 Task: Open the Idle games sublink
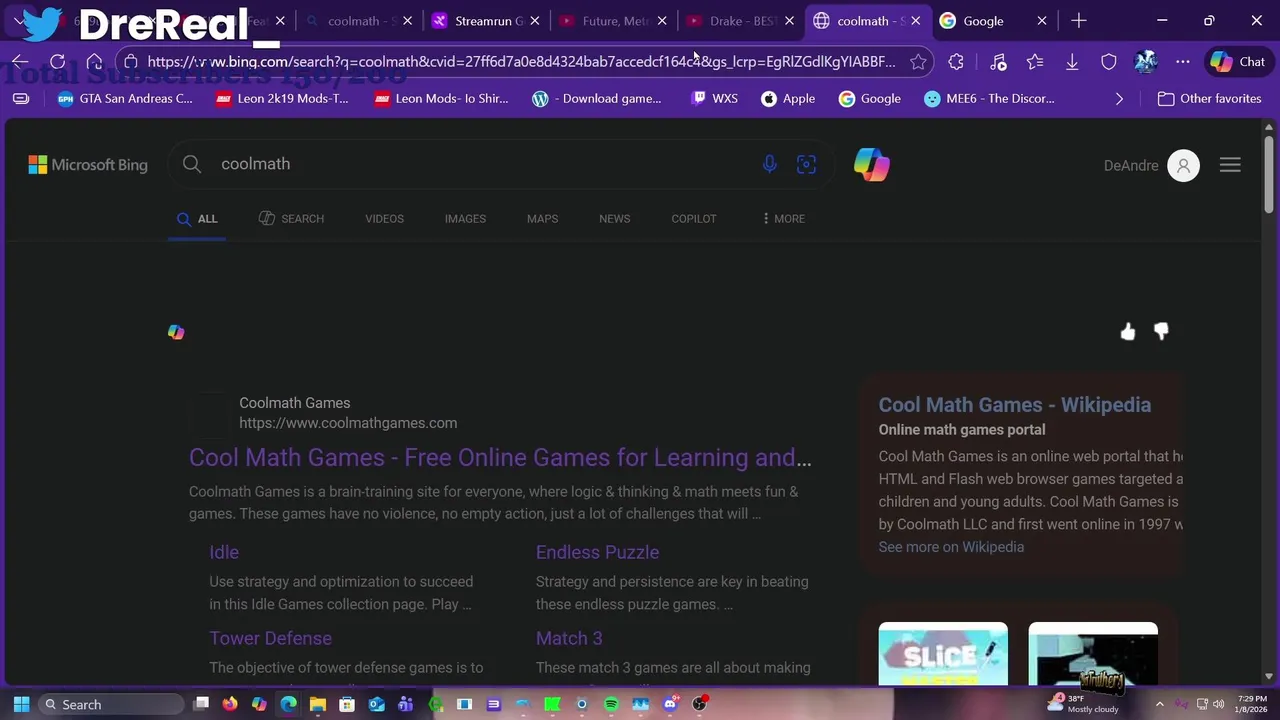[224, 552]
